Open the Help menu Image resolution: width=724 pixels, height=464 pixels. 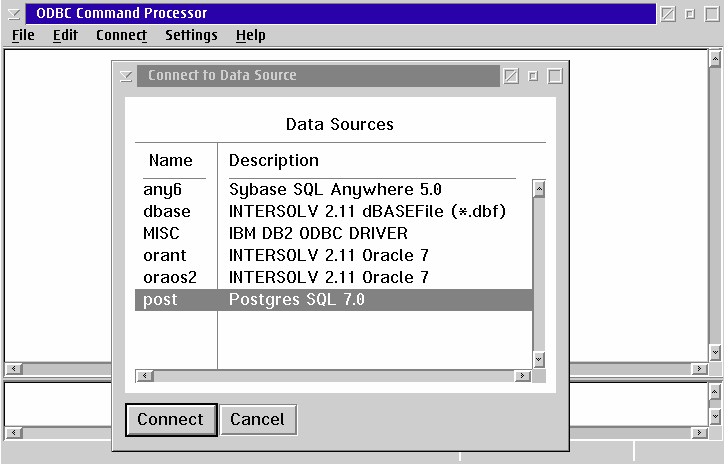(251, 35)
